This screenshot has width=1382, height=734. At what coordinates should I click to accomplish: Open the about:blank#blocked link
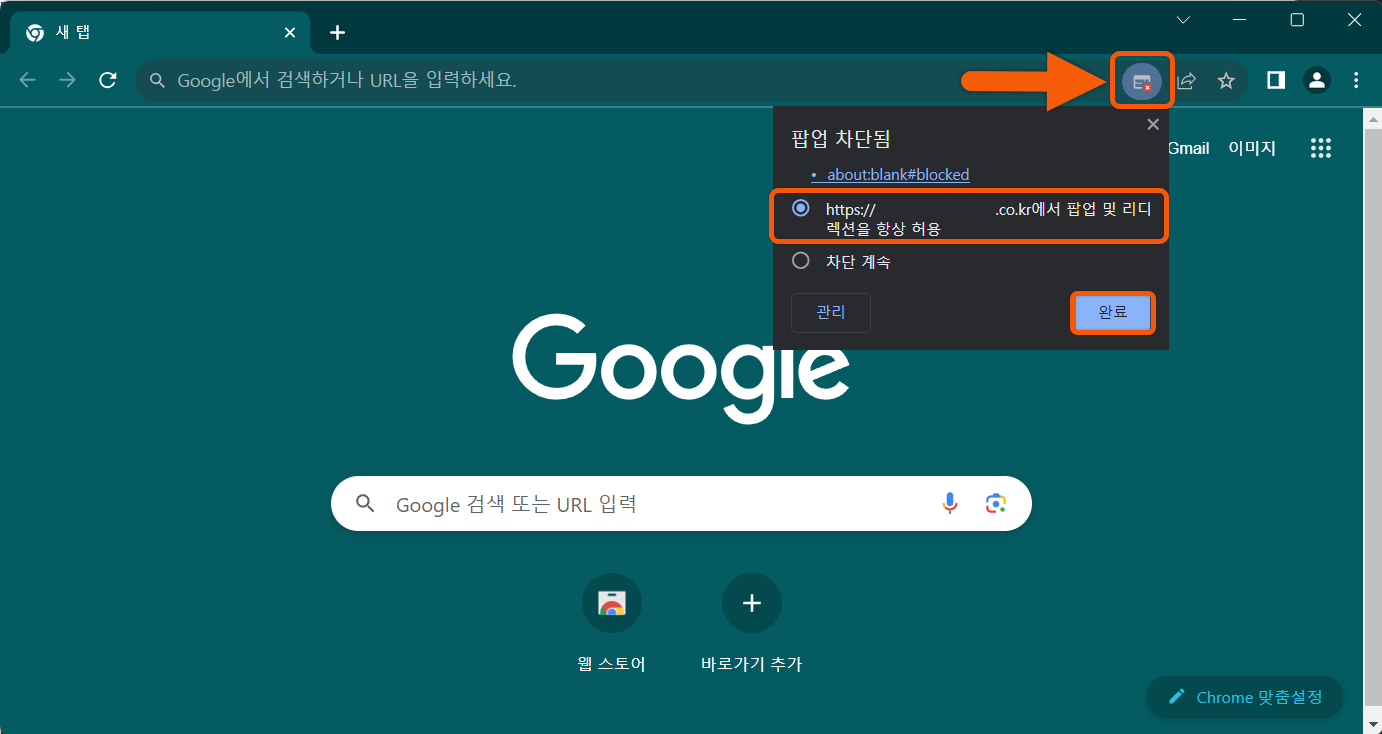898,174
